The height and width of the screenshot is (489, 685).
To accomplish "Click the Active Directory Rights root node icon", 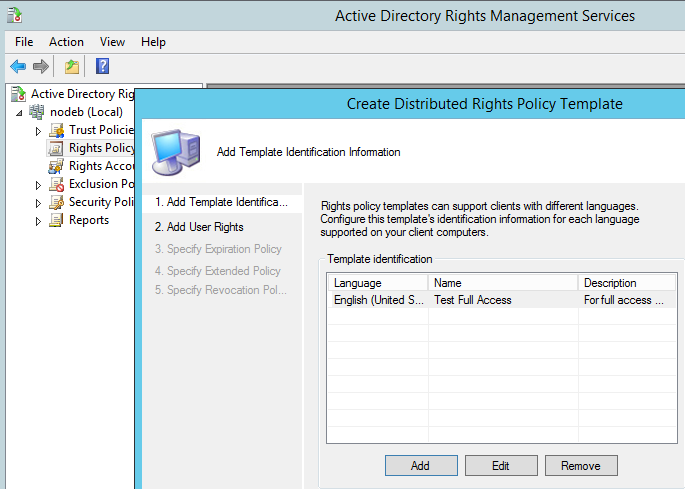I will 18,94.
